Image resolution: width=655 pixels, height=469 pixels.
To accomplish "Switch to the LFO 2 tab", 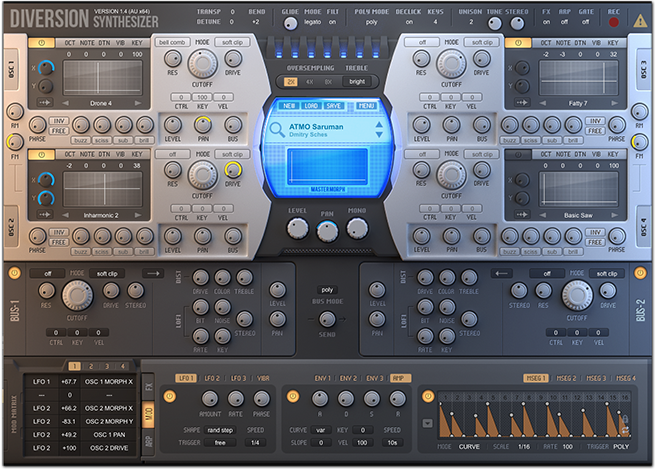I will (212, 378).
